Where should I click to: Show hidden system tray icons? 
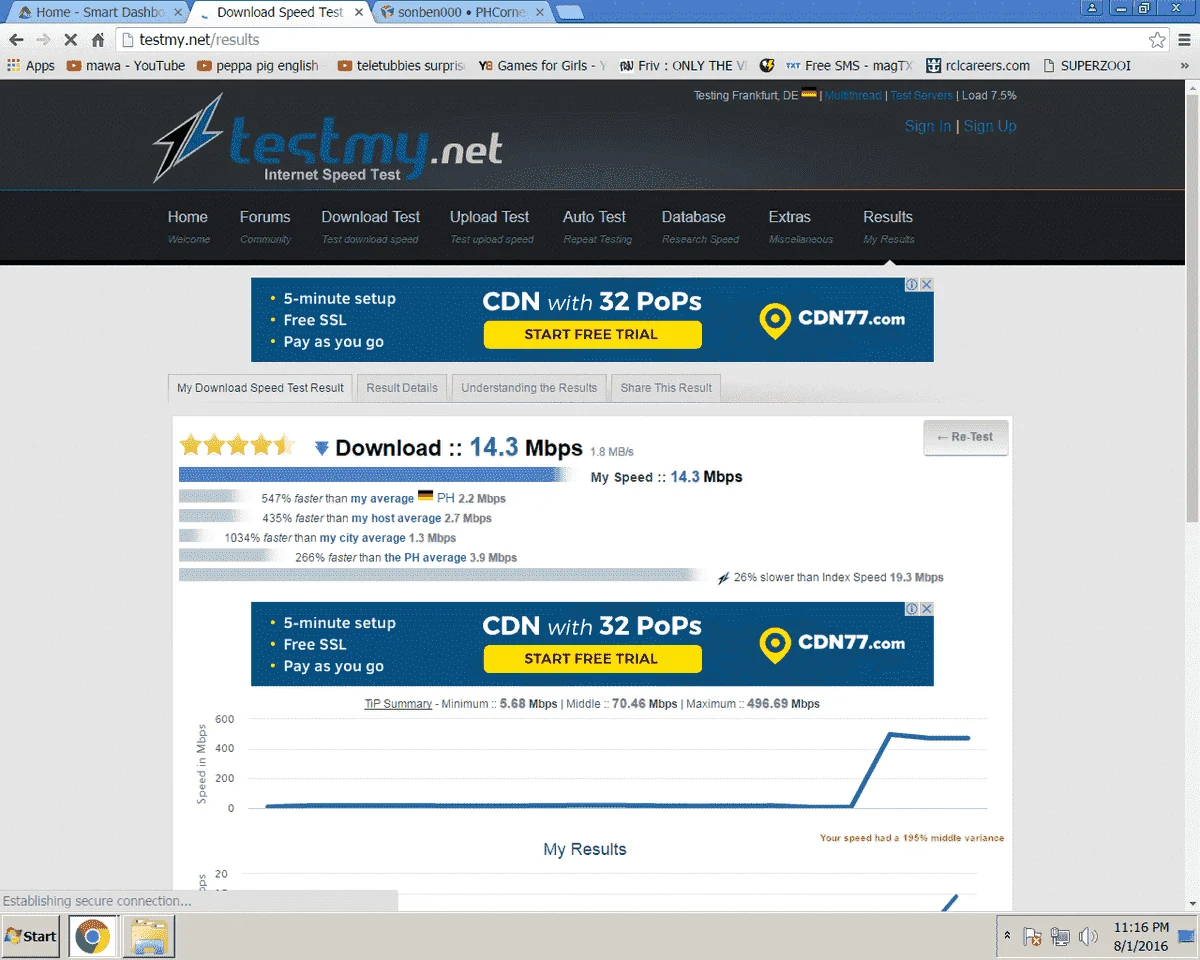point(1008,936)
